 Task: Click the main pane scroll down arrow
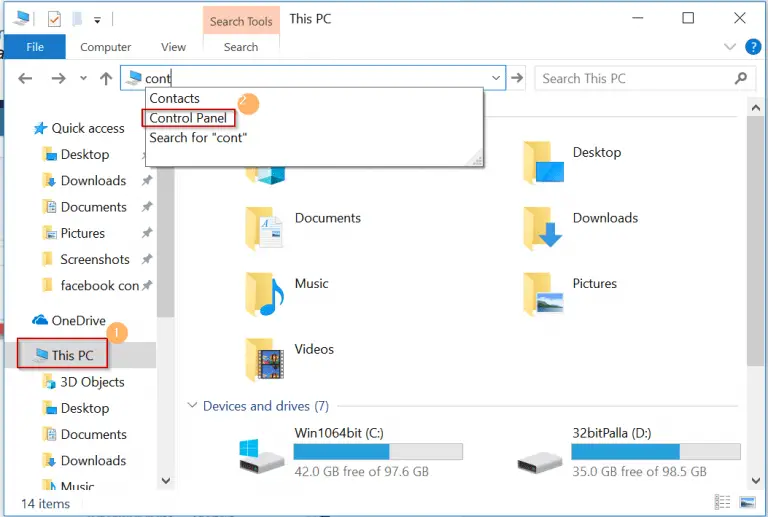coord(756,480)
